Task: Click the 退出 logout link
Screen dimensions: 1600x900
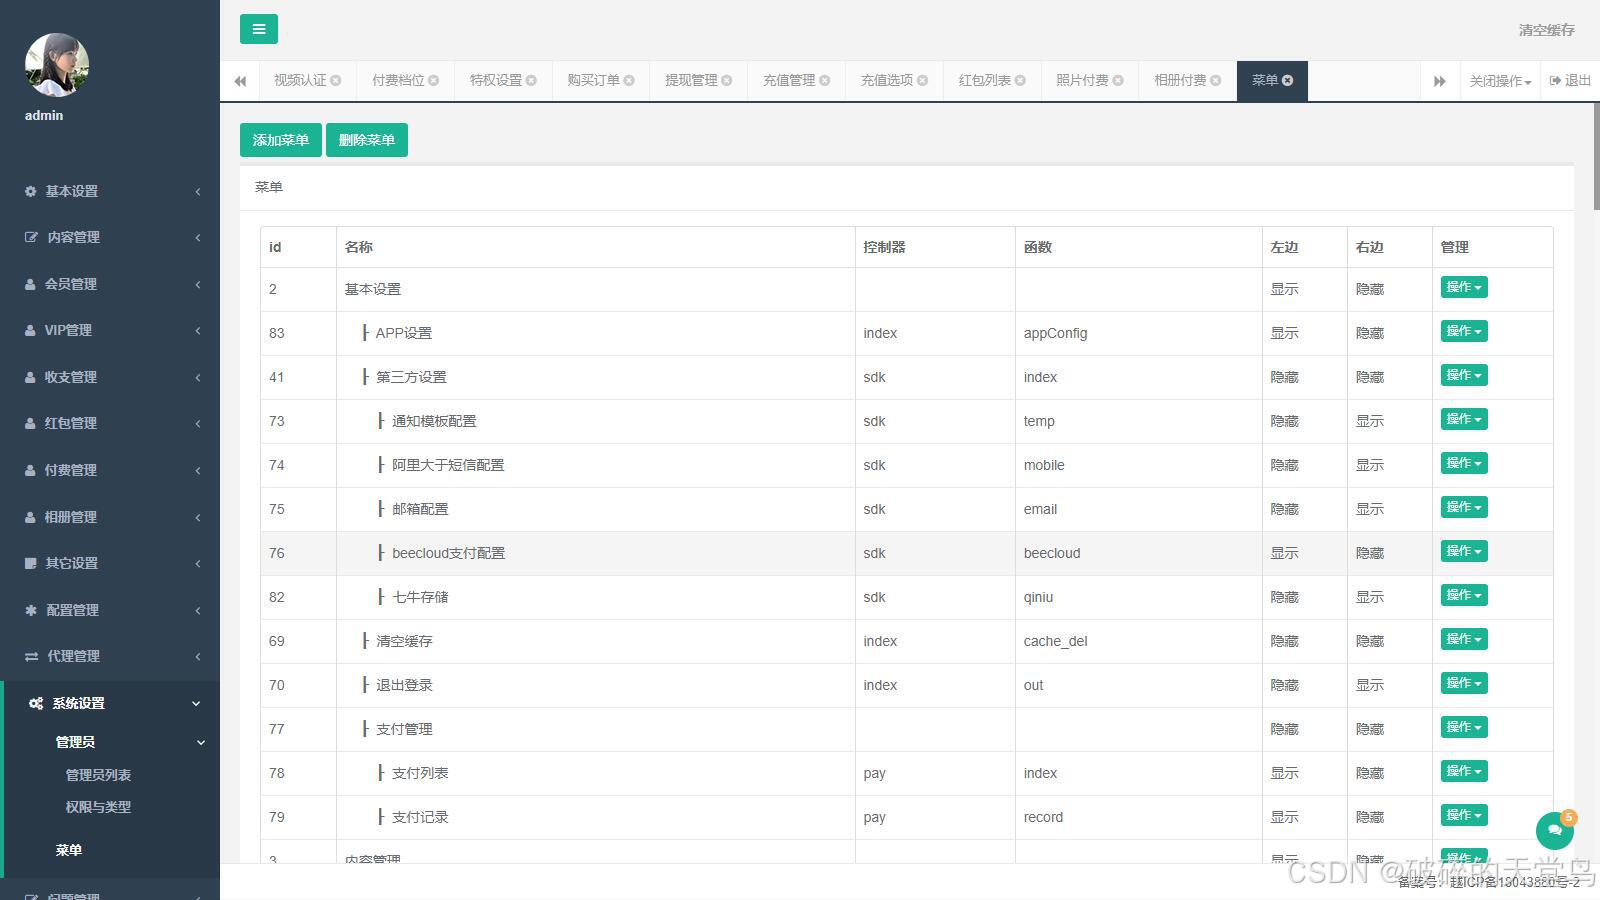Action: point(1570,81)
